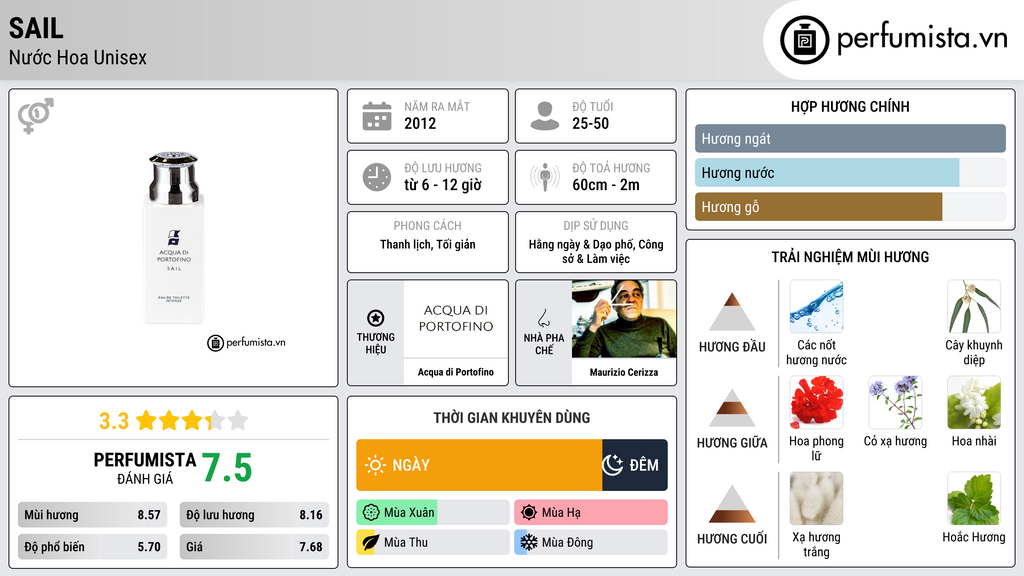Click the Perfumista rating 7.5
Viewport: 1024px width, 576px height.
tap(226, 468)
